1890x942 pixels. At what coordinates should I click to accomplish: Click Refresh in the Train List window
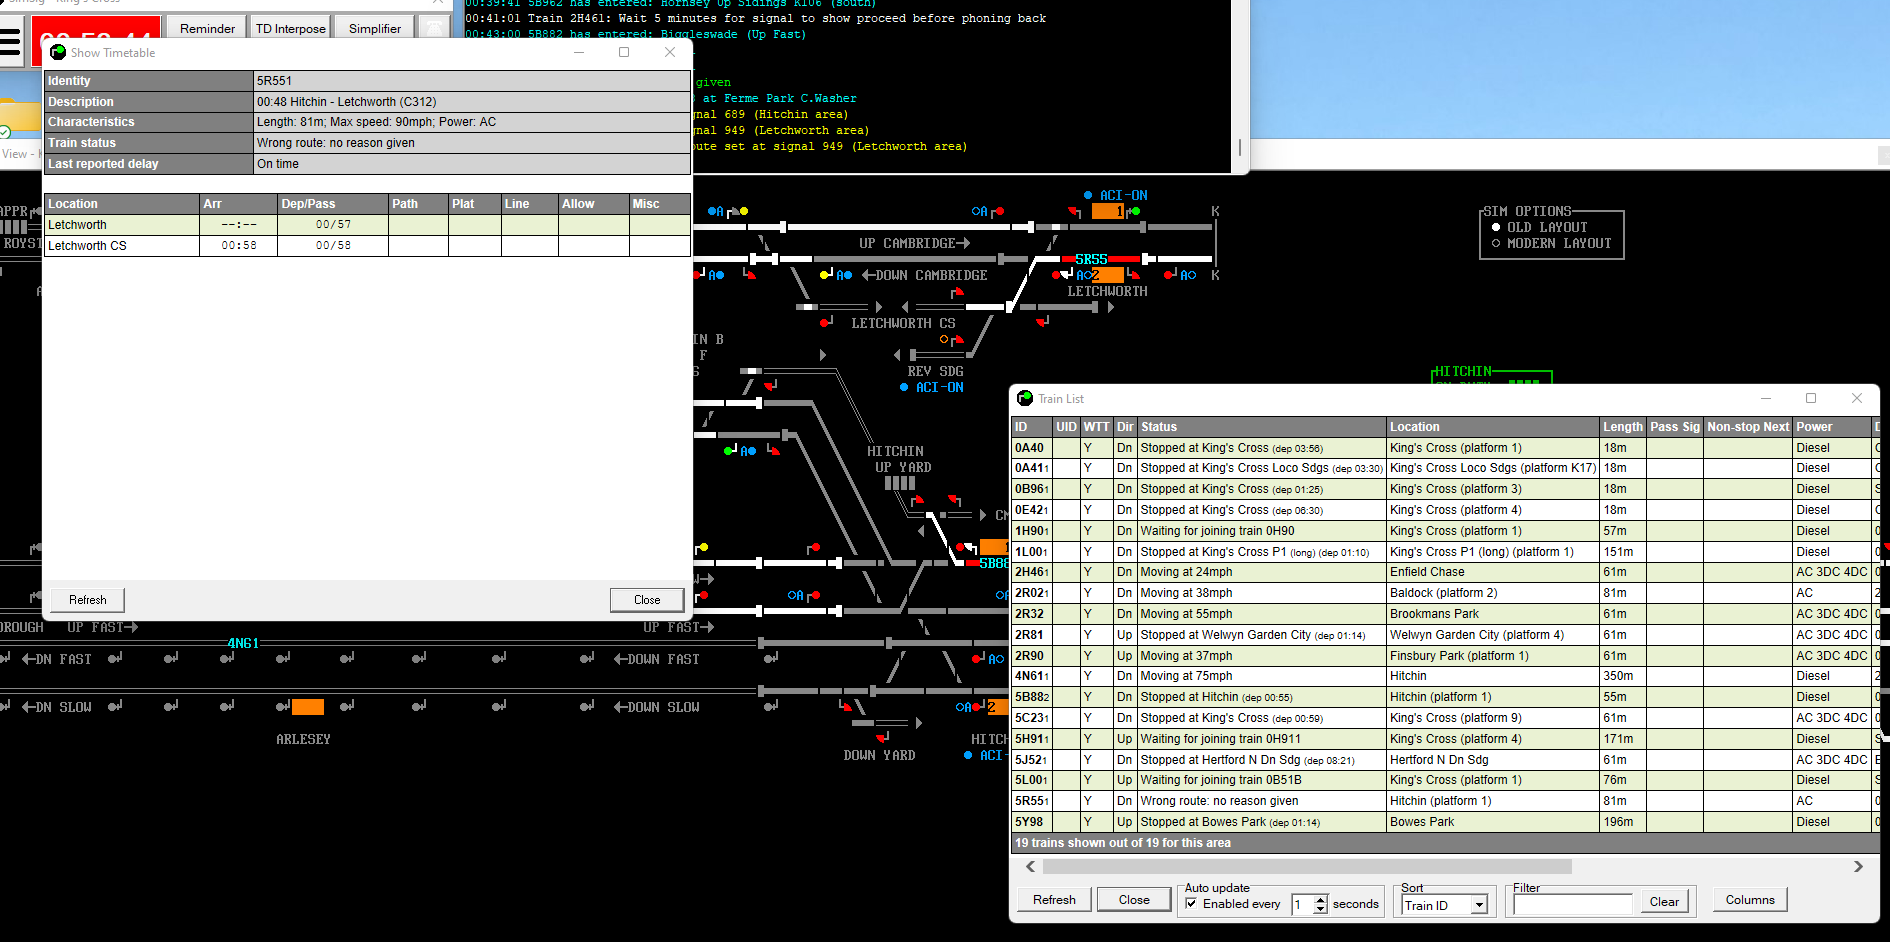[x=1054, y=899]
